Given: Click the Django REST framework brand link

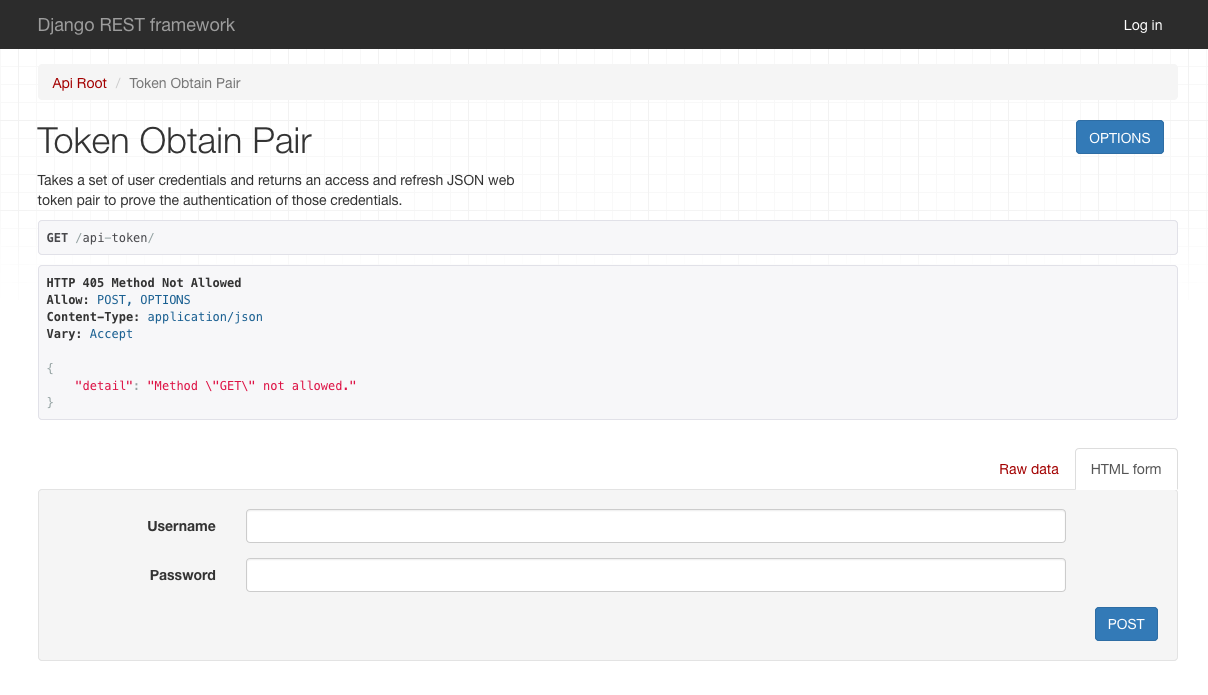Looking at the screenshot, I should pos(136,25).
